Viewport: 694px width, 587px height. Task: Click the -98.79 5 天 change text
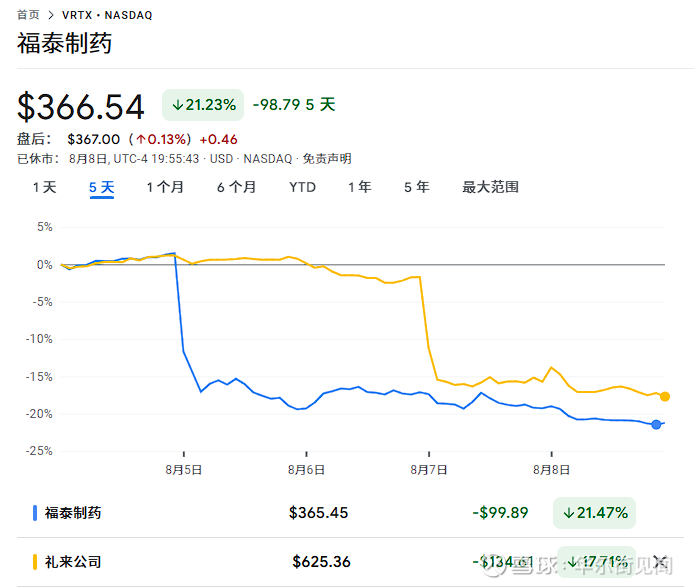pyautogui.click(x=294, y=105)
